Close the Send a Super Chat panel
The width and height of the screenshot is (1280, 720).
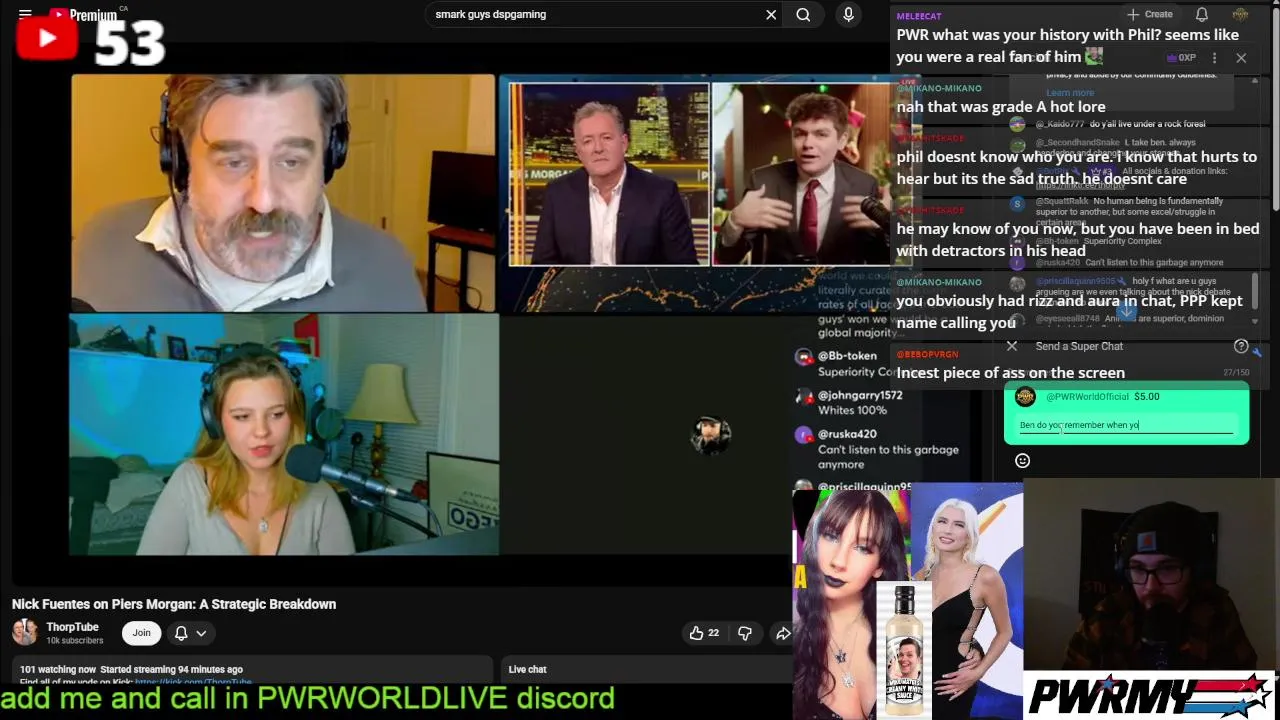pos(1012,346)
